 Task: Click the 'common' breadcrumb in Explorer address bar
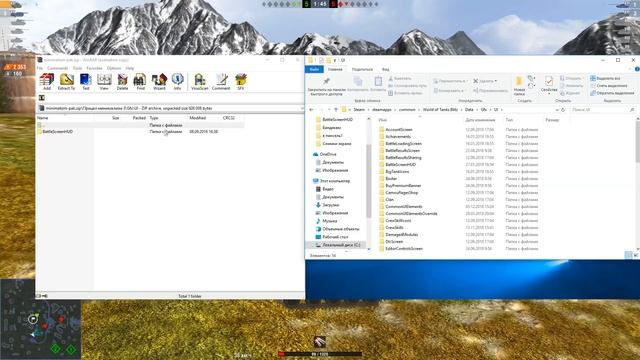[x=407, y=109]
